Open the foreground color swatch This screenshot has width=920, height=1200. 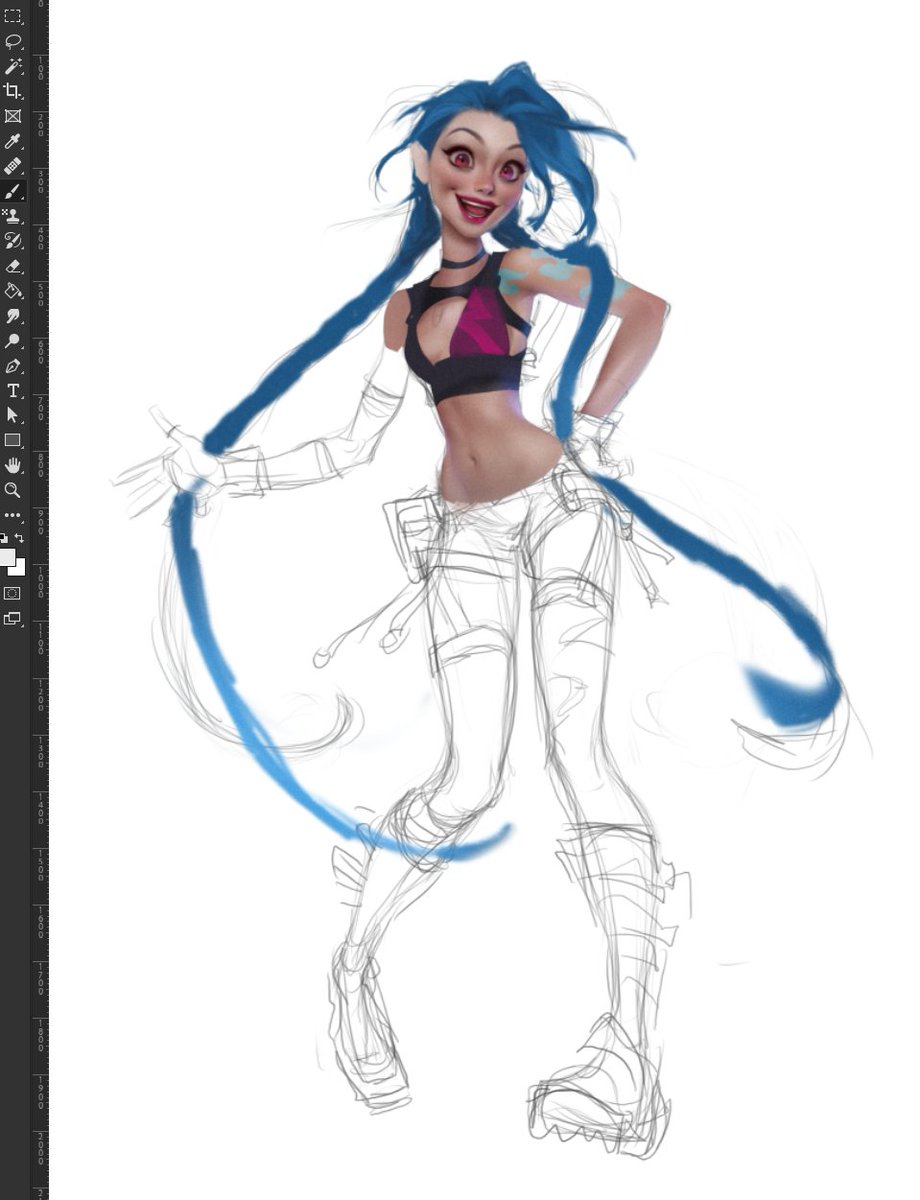pos(7,557)
